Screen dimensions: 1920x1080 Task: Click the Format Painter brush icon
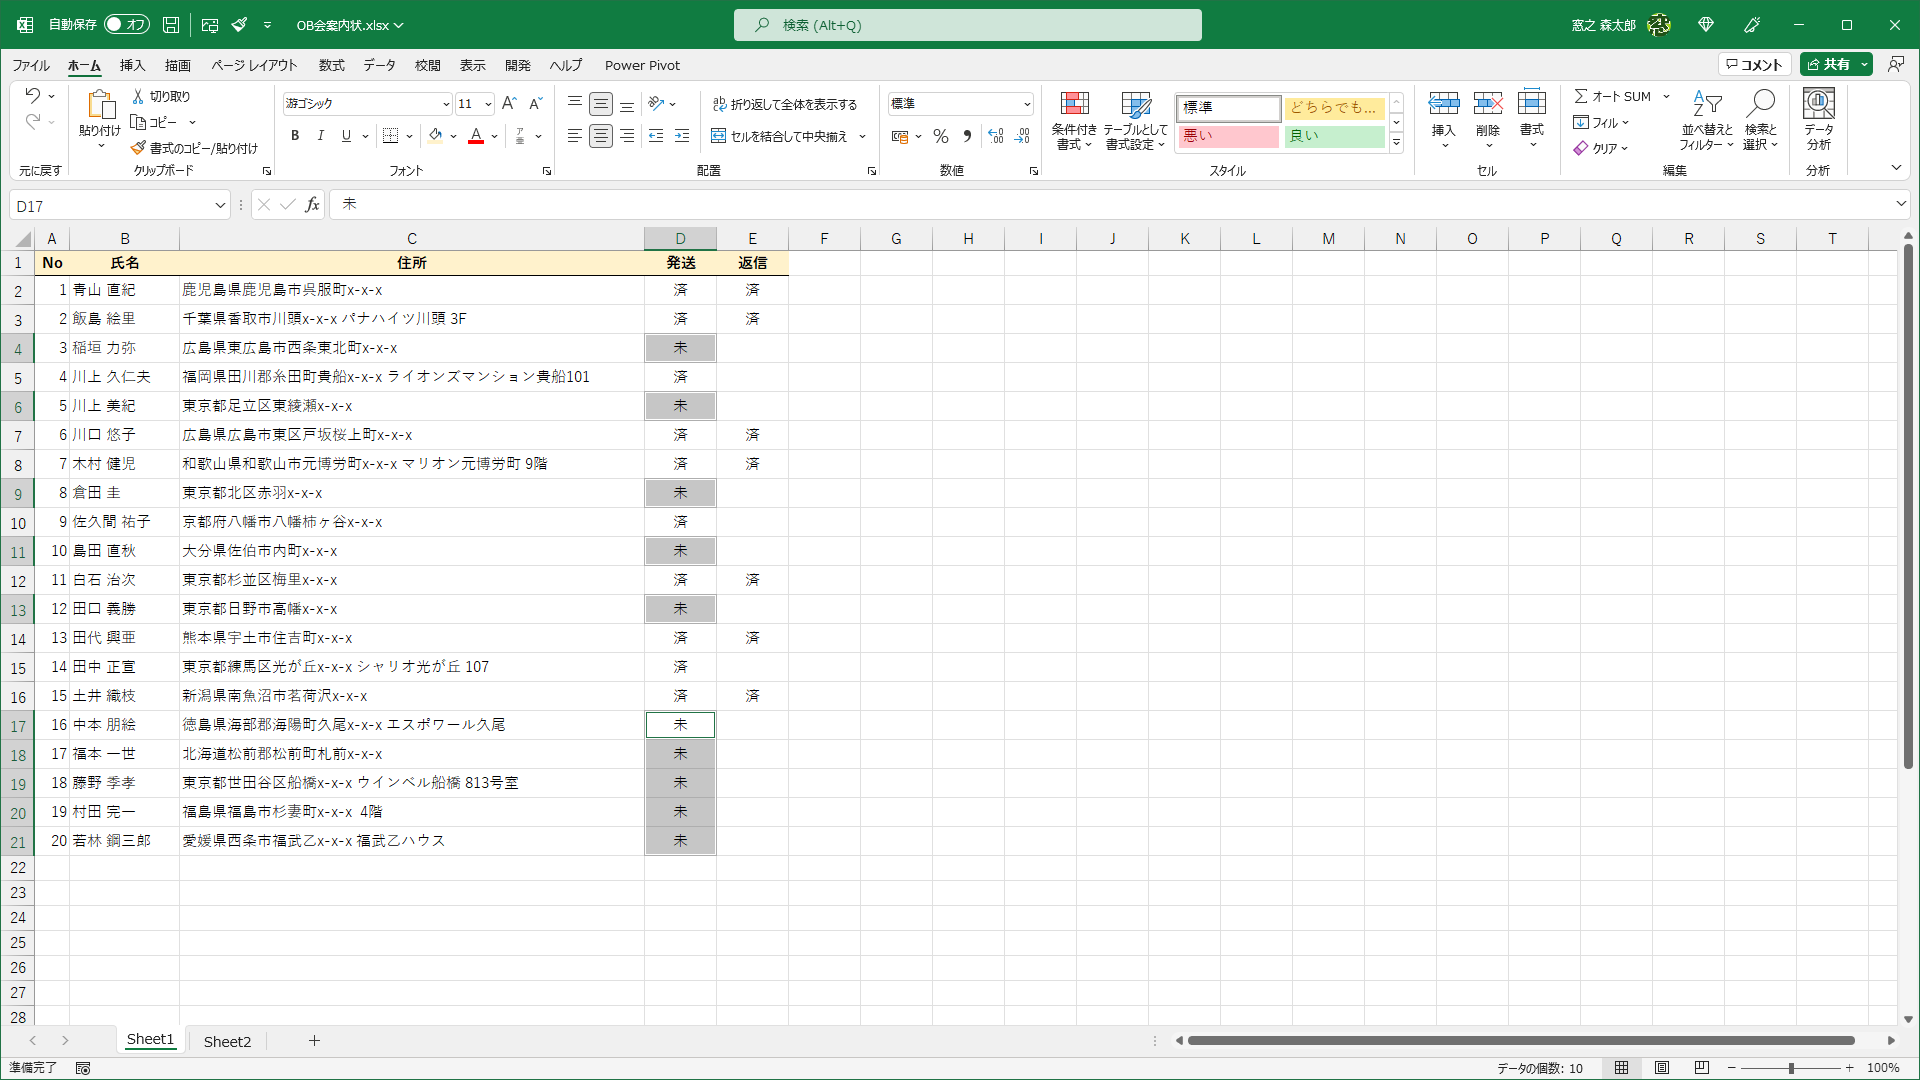pyautogui.click(x=139, y=148)
